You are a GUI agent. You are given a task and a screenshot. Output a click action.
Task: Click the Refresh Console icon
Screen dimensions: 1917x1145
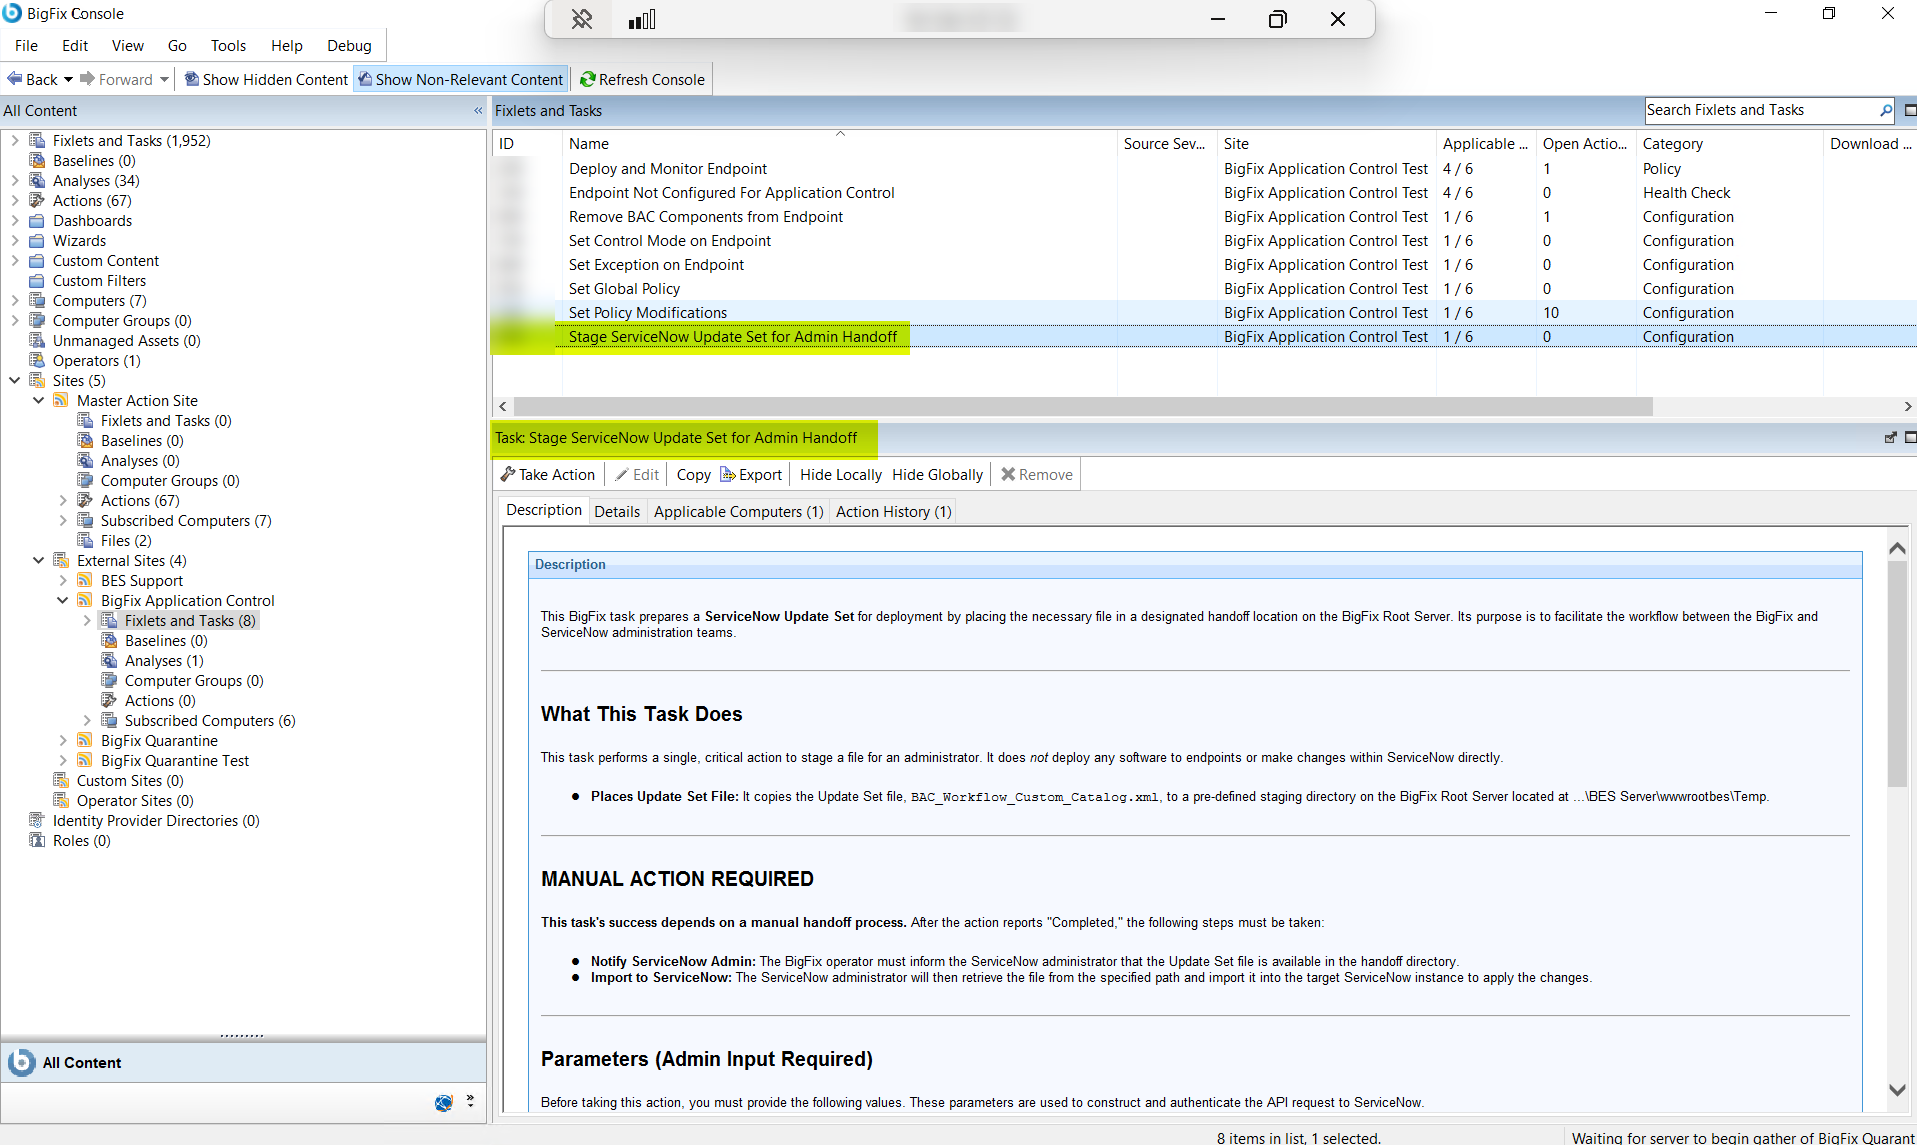point(588,79)
